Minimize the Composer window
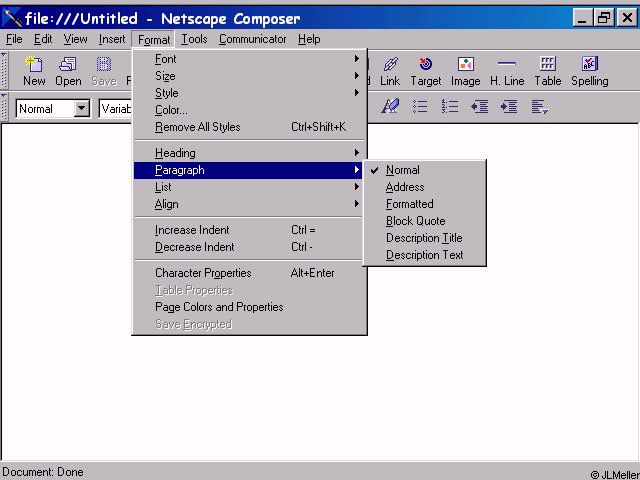The height and width of the screenshot is (480, 640). coord(582,18)
